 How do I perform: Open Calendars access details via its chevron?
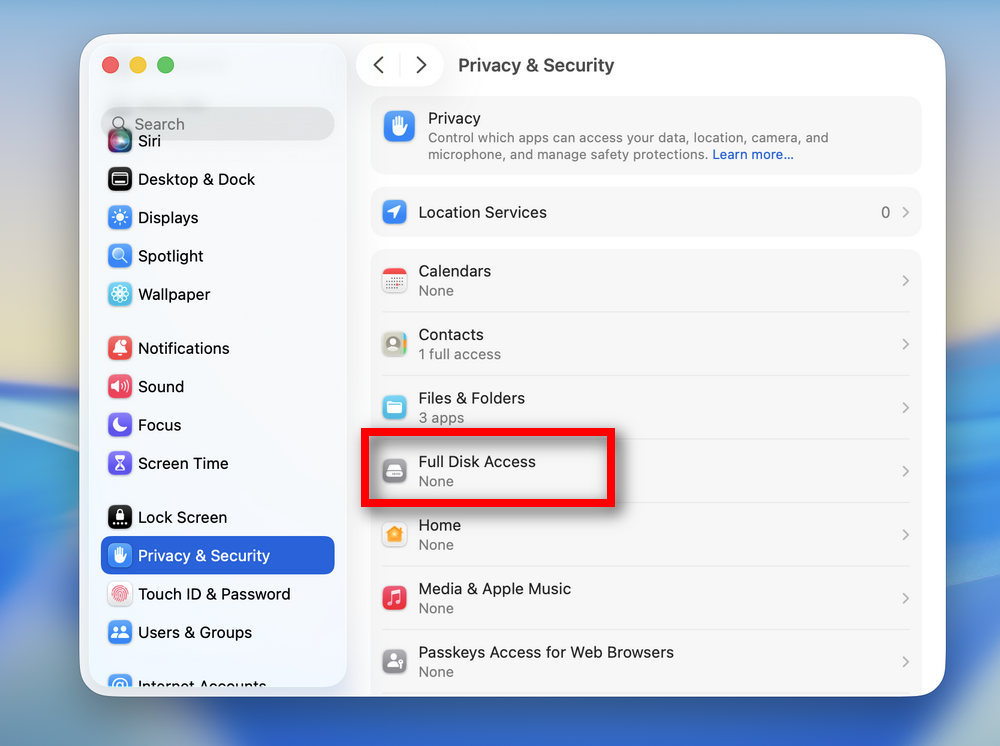[905, 280]
